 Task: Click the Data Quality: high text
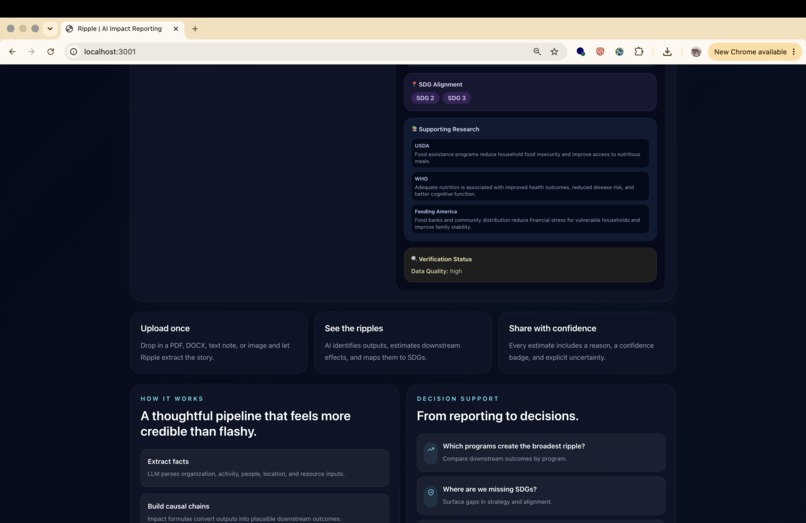tap(436, 271)
